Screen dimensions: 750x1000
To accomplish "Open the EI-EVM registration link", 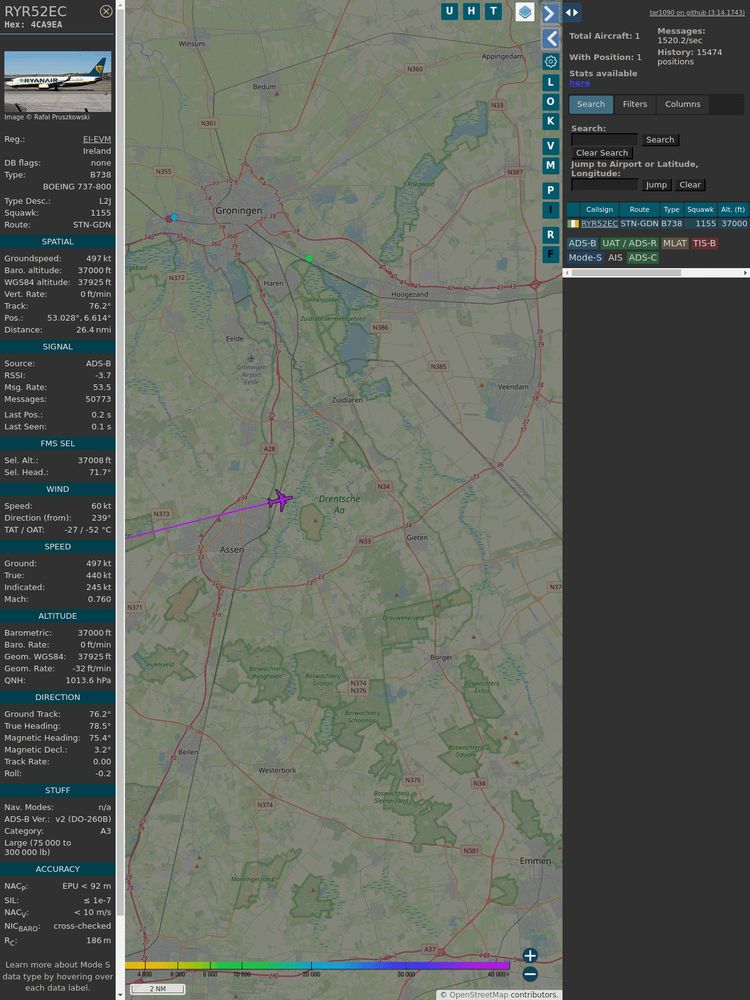I will pos(97,139).
